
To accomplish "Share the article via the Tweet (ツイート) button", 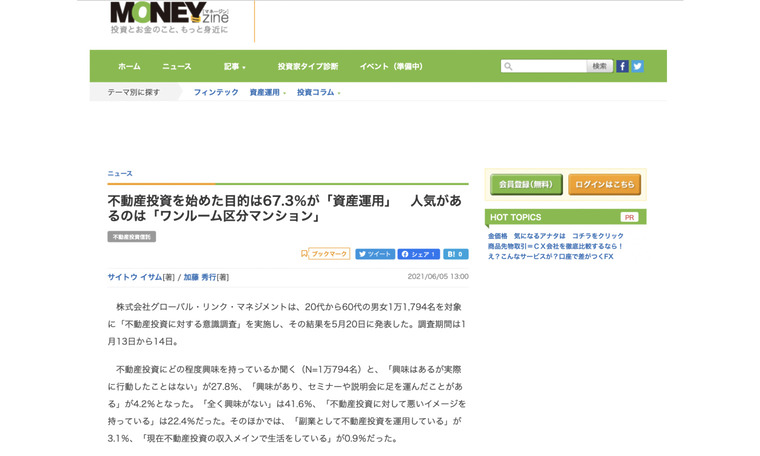I will pos(375,254).
